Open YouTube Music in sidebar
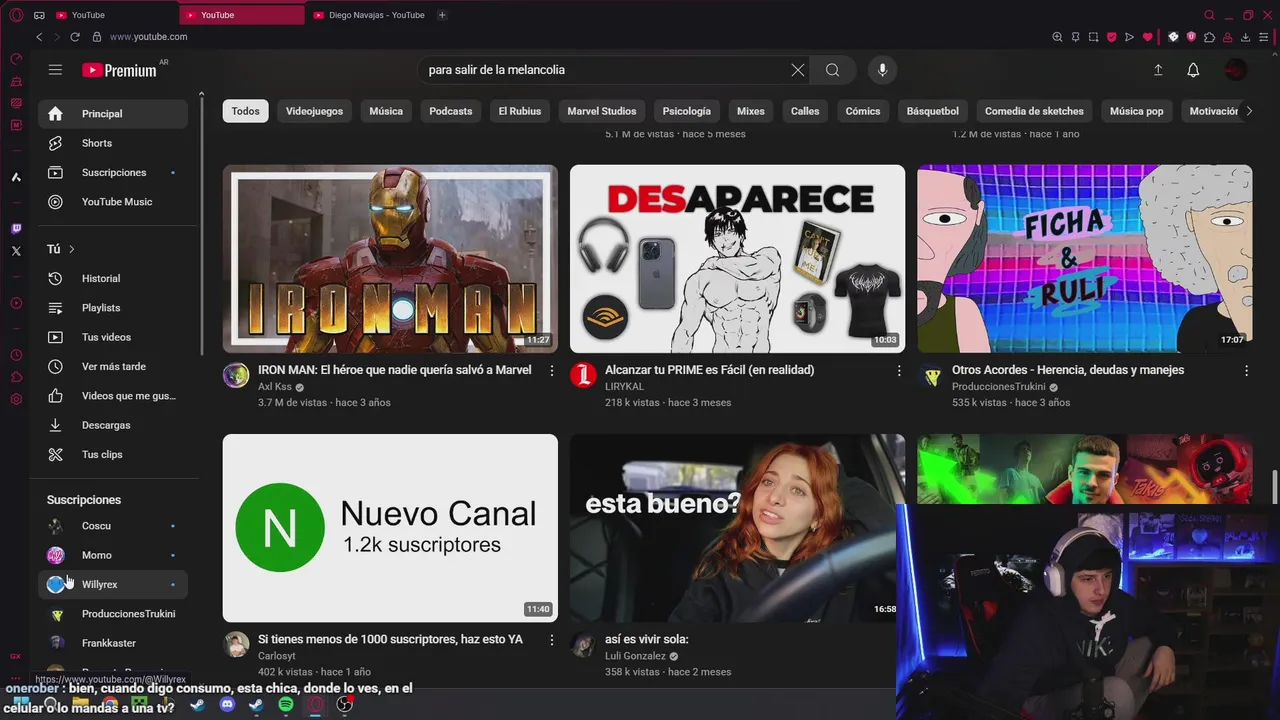This screenshot has width=1280, height=720. 113,202
